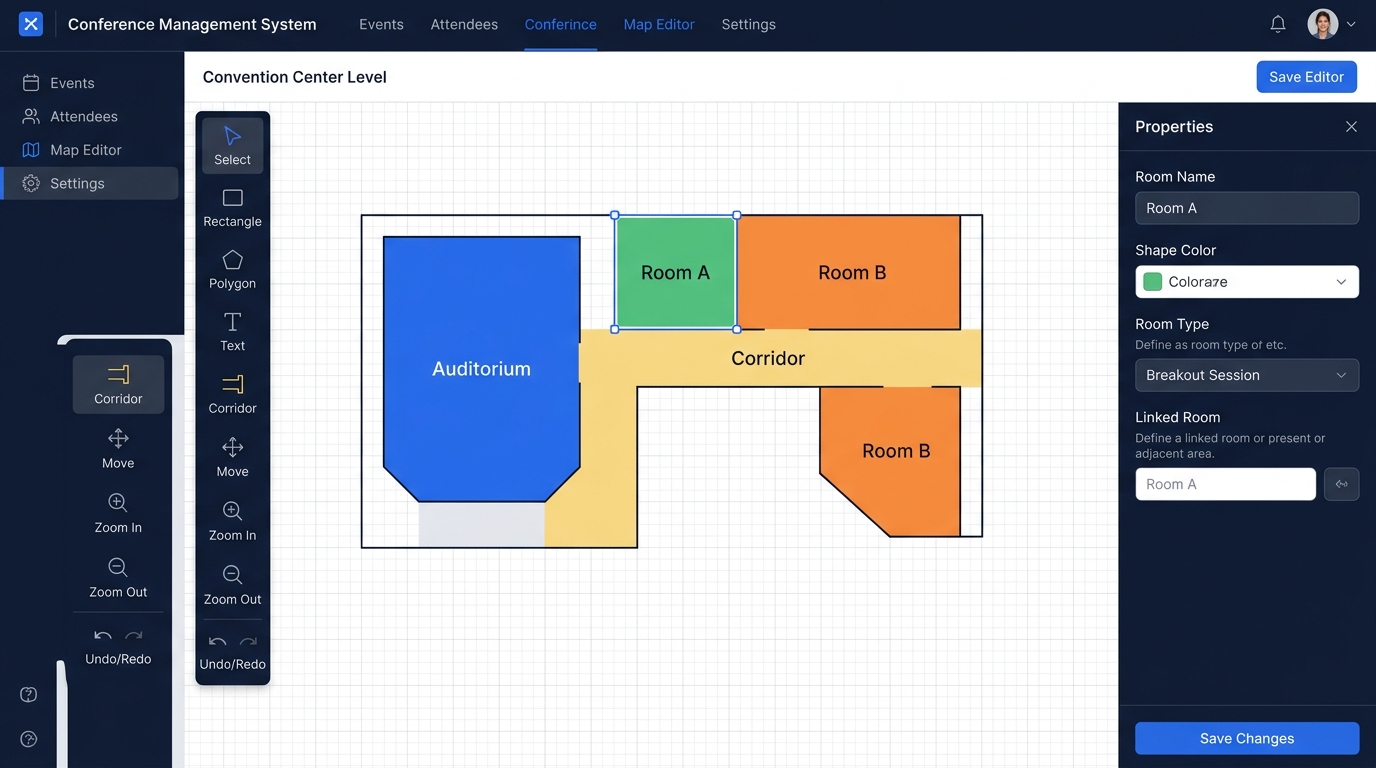Select the rectangular orange Room B next to Room A

point(850,272)
